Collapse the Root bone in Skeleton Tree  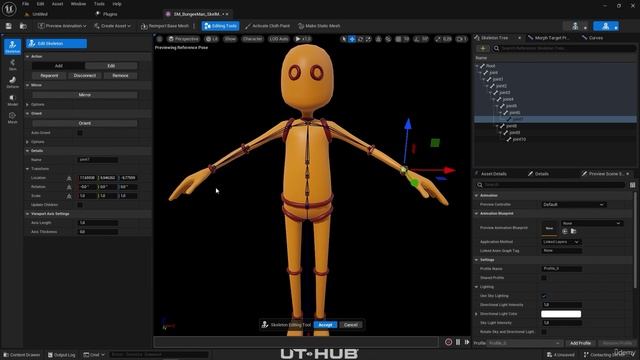477,65
